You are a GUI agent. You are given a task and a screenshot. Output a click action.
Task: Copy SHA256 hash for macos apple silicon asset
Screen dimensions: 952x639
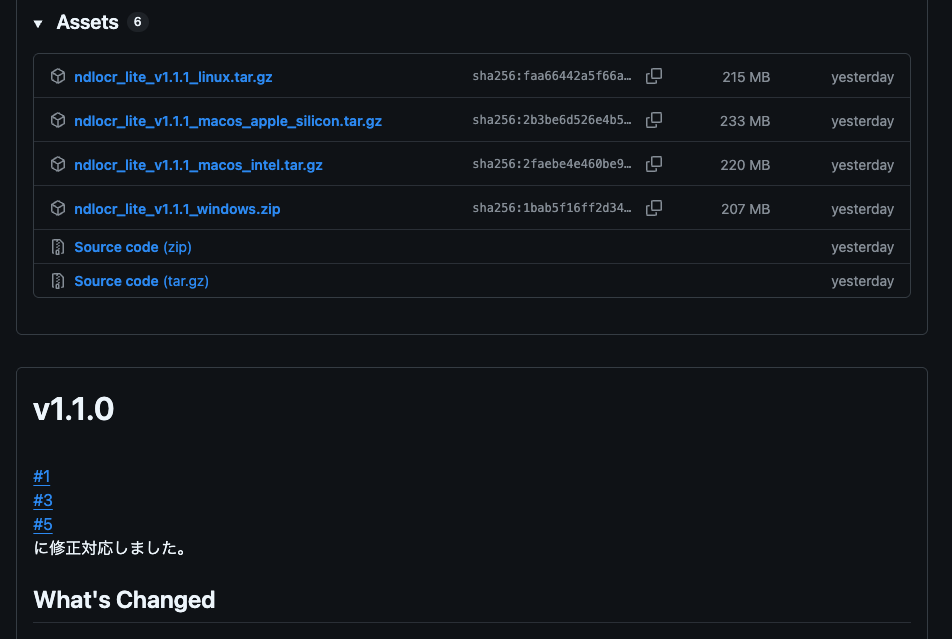point(654,120)
